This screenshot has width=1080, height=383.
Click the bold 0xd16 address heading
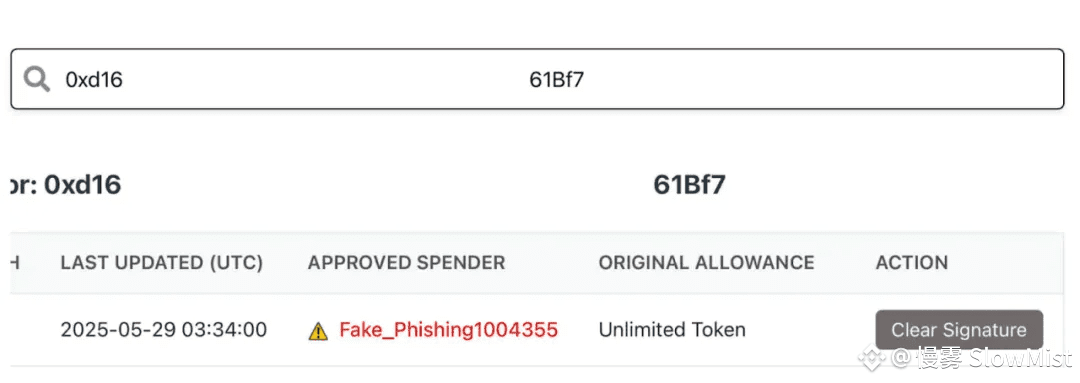[x=83, y=185]
